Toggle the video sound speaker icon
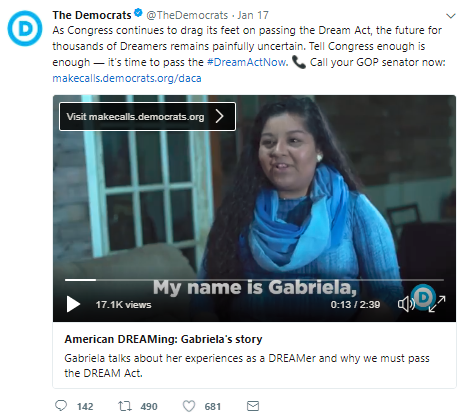 [x=406, y=304]
